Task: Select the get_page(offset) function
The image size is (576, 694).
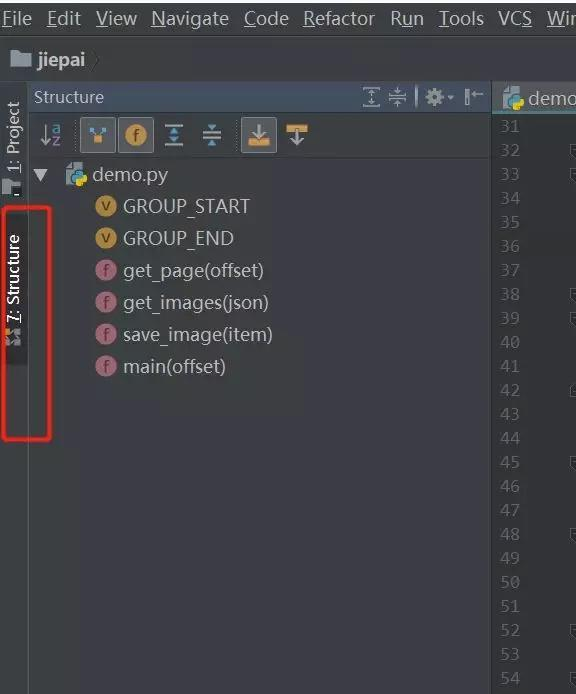Action: [193, 271]
